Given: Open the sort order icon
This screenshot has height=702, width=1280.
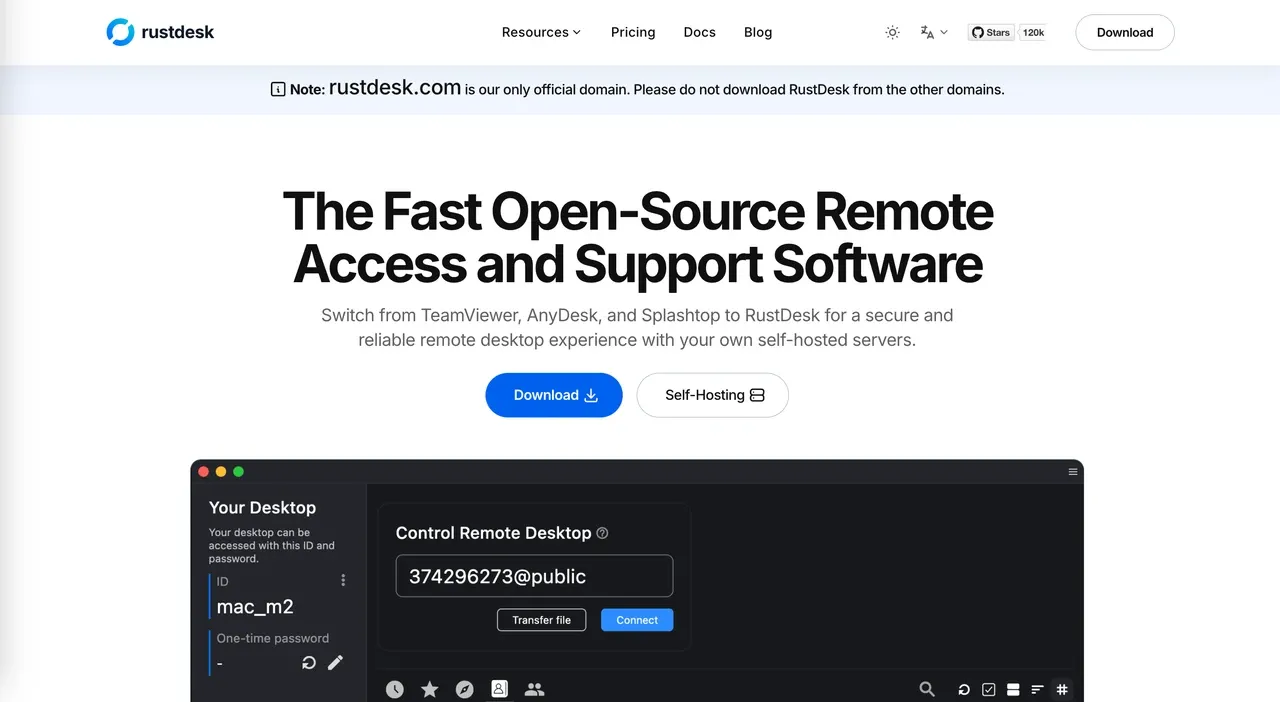Looking at the screenshot, I should click(1037, 689).
